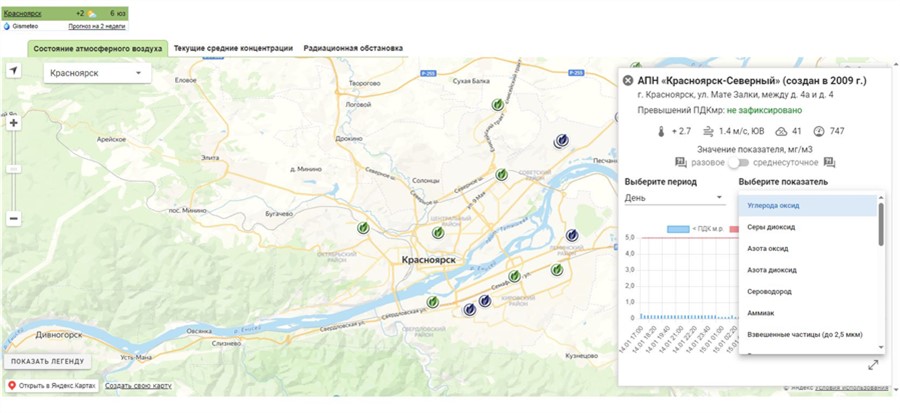Click the Кузнецово label on map
The height and width of the screenshot is (413, 900).
(x=583, y=356)
